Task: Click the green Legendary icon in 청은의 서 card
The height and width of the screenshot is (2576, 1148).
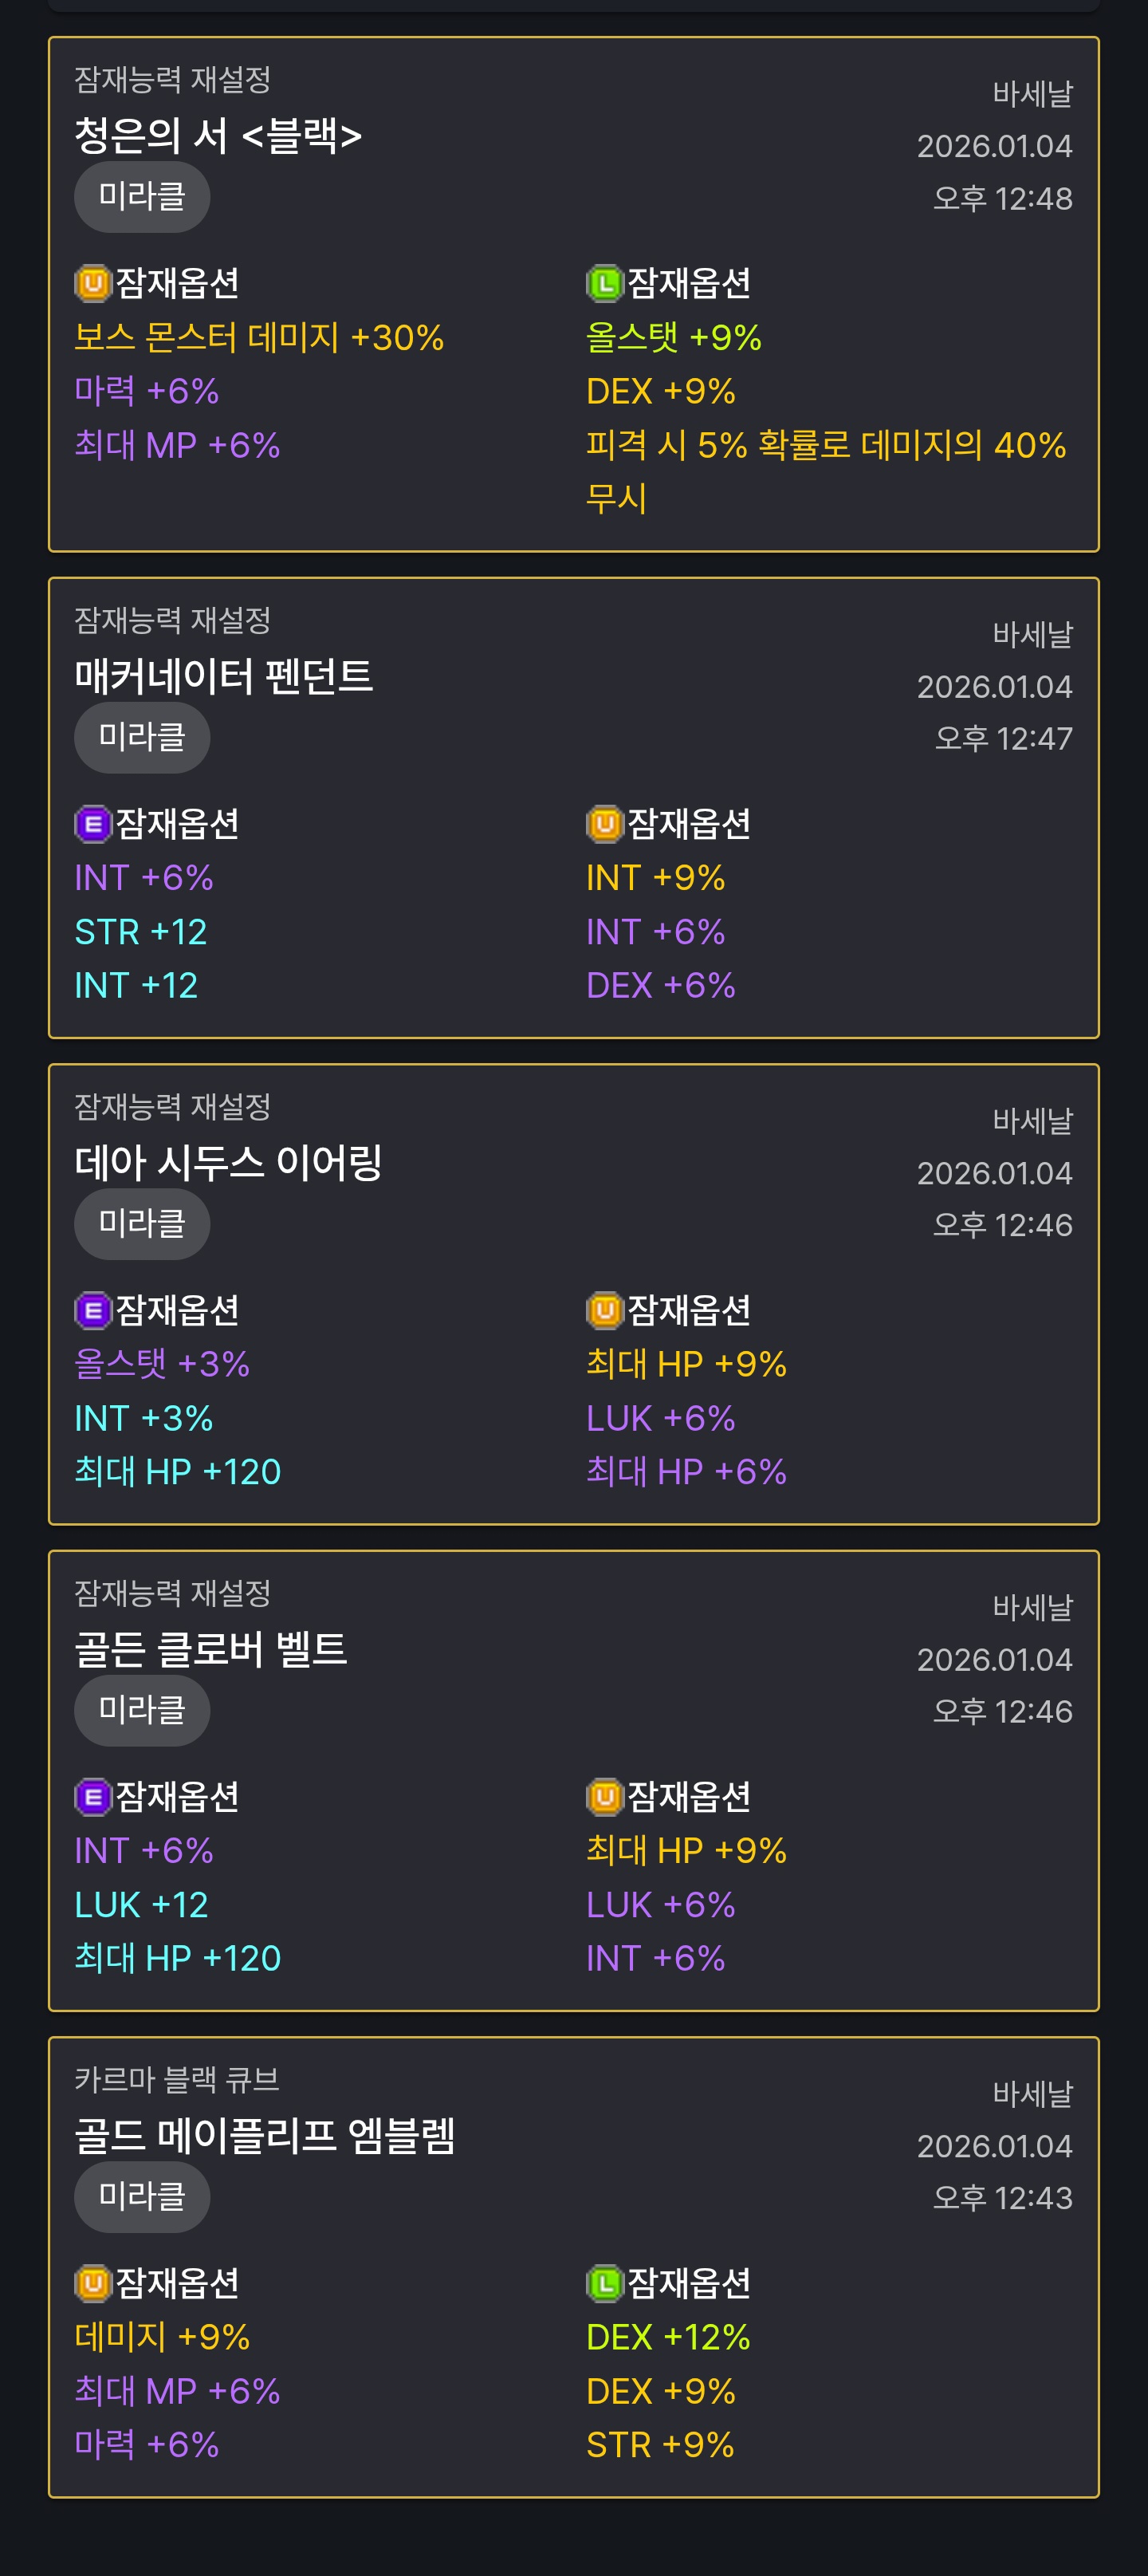Action: tap(604, 284)
